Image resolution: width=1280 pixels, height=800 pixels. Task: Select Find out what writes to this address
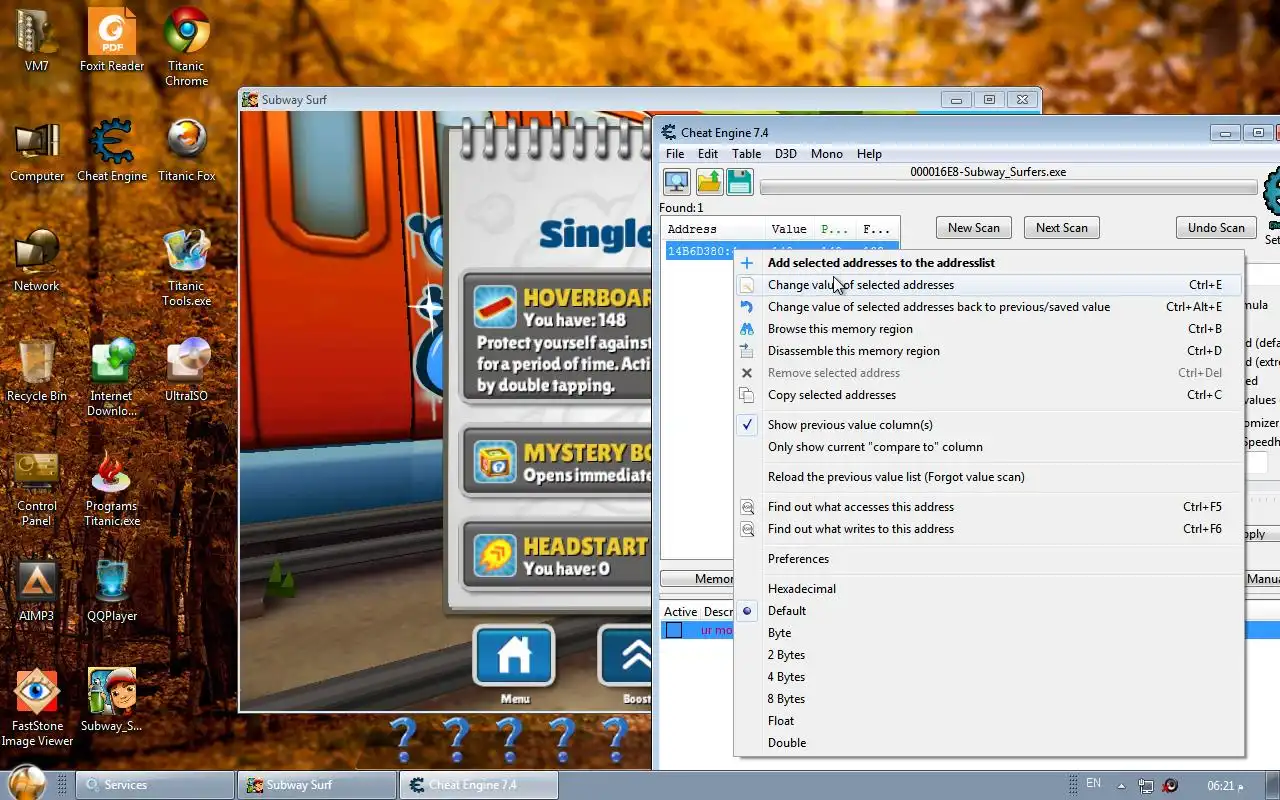click(989, 529)
